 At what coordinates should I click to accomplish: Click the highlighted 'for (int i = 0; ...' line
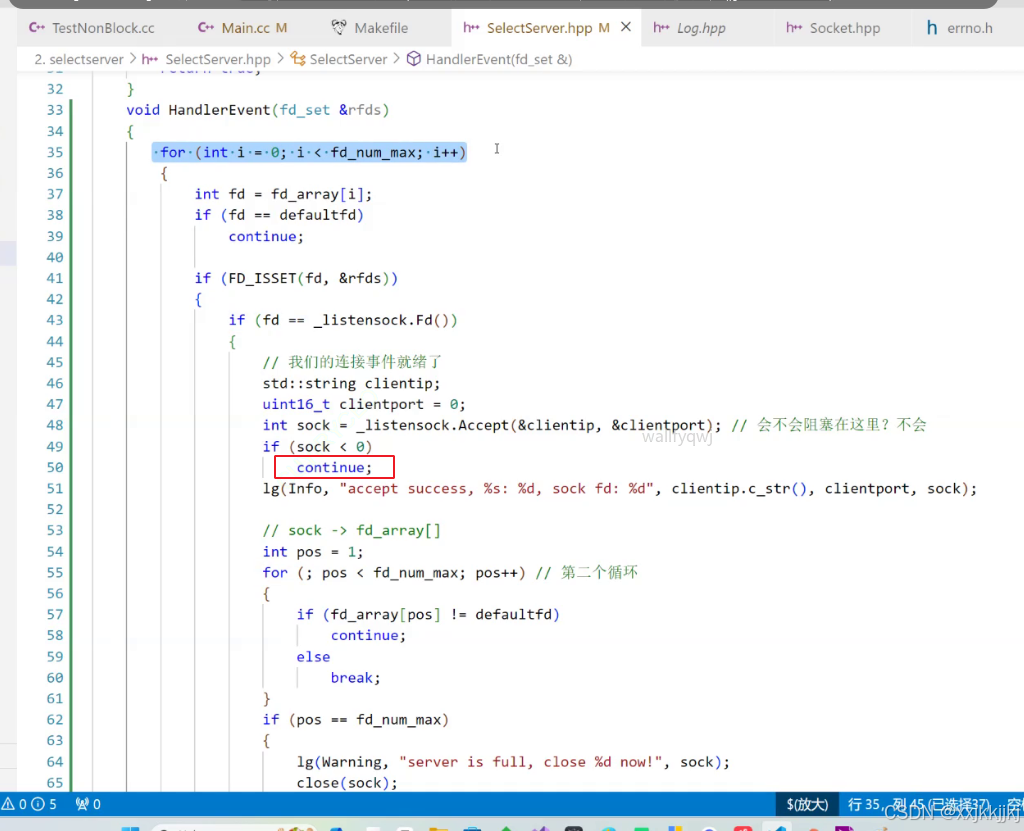pos(310,152)
